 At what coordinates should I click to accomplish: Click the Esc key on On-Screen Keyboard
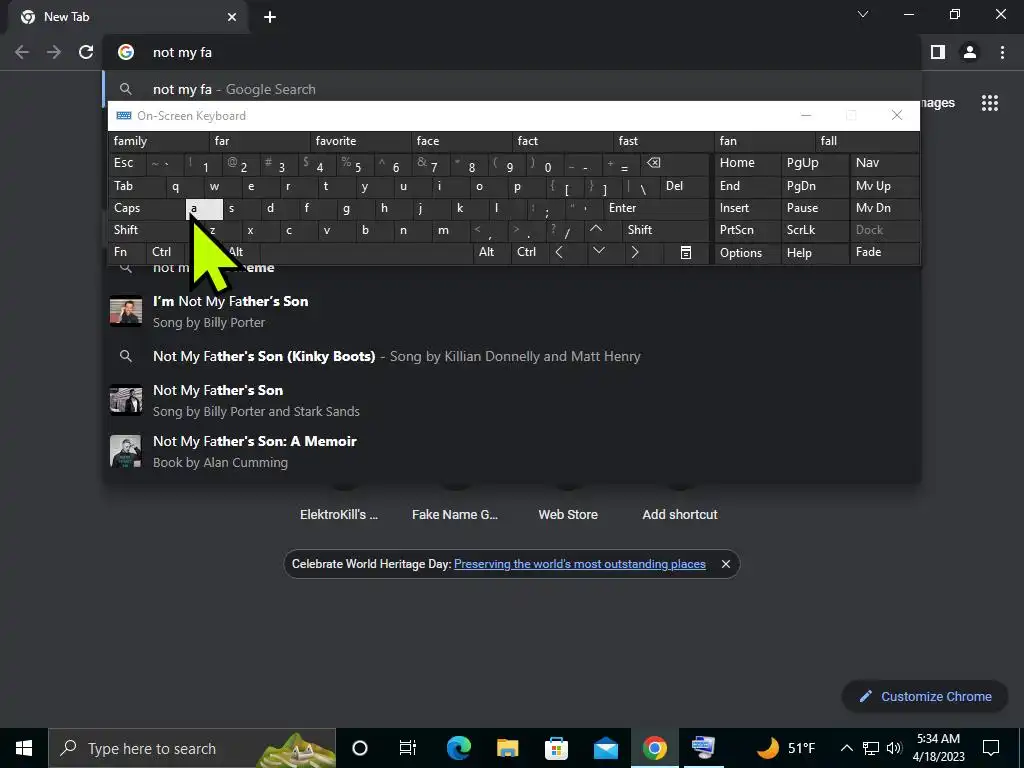[127, 163]
